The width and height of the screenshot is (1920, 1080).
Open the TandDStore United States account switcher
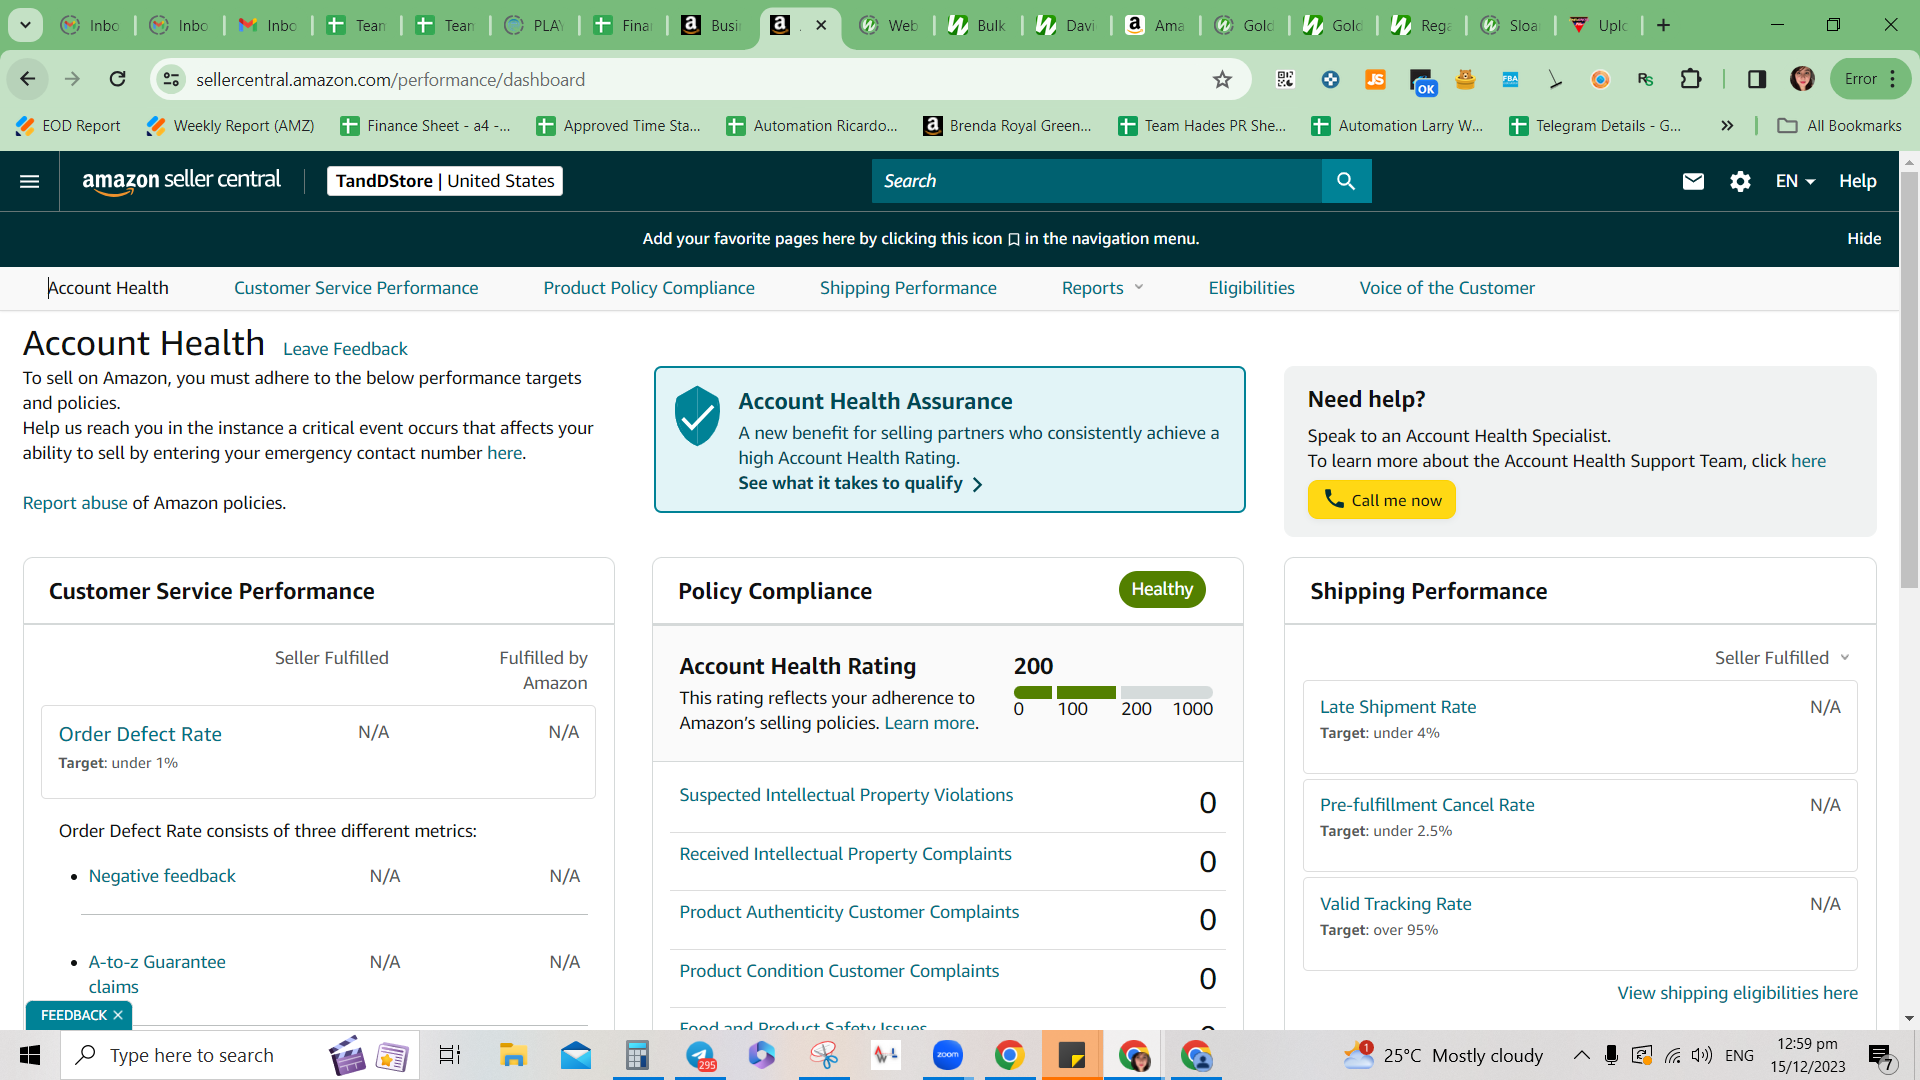445,181
